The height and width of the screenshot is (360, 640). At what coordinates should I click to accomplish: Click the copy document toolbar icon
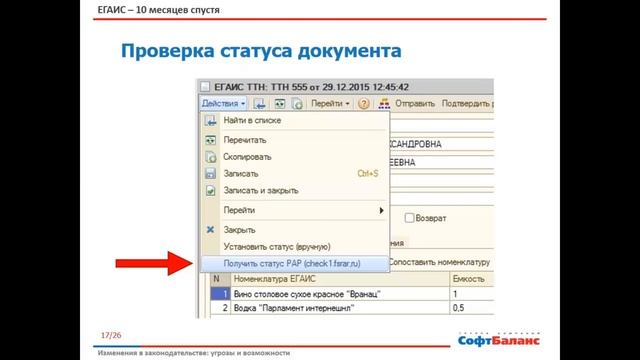click(298, 104)
